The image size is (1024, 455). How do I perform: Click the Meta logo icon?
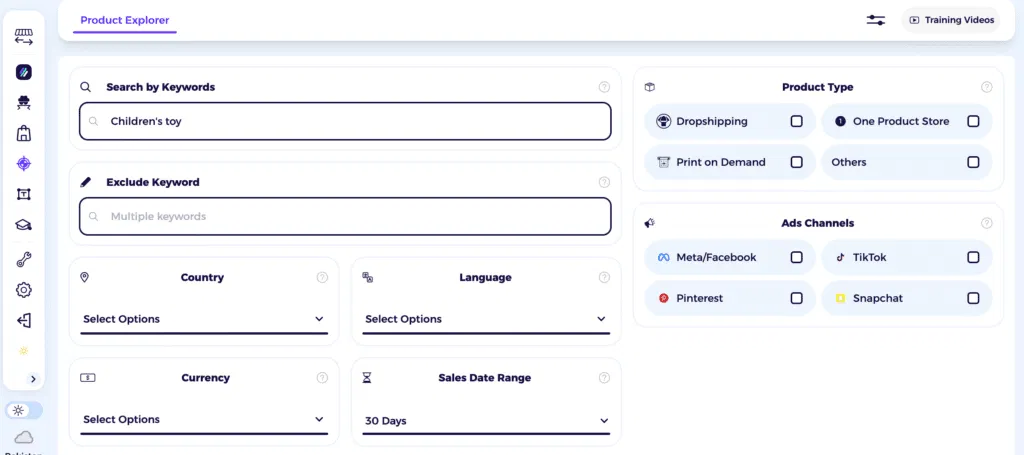664,258
